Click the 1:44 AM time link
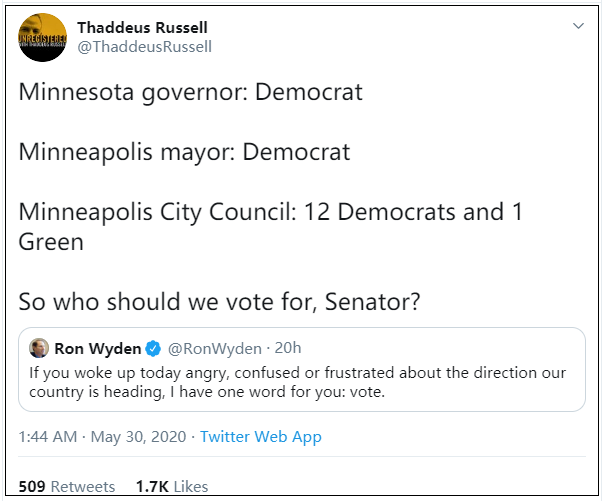 49,437
